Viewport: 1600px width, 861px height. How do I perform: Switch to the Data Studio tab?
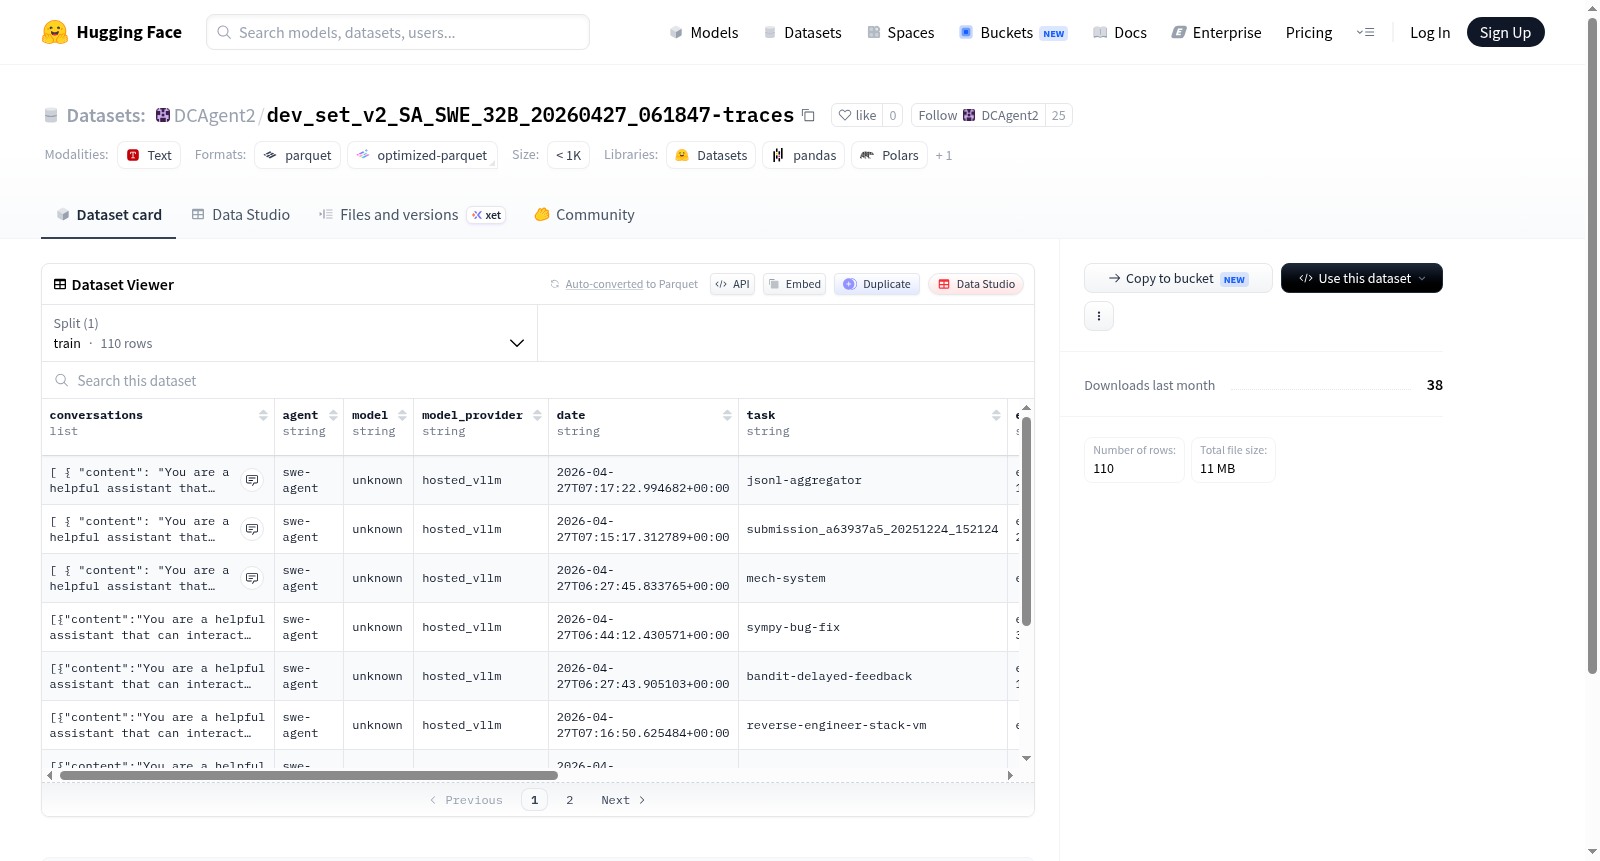click(x=241, y=215)
